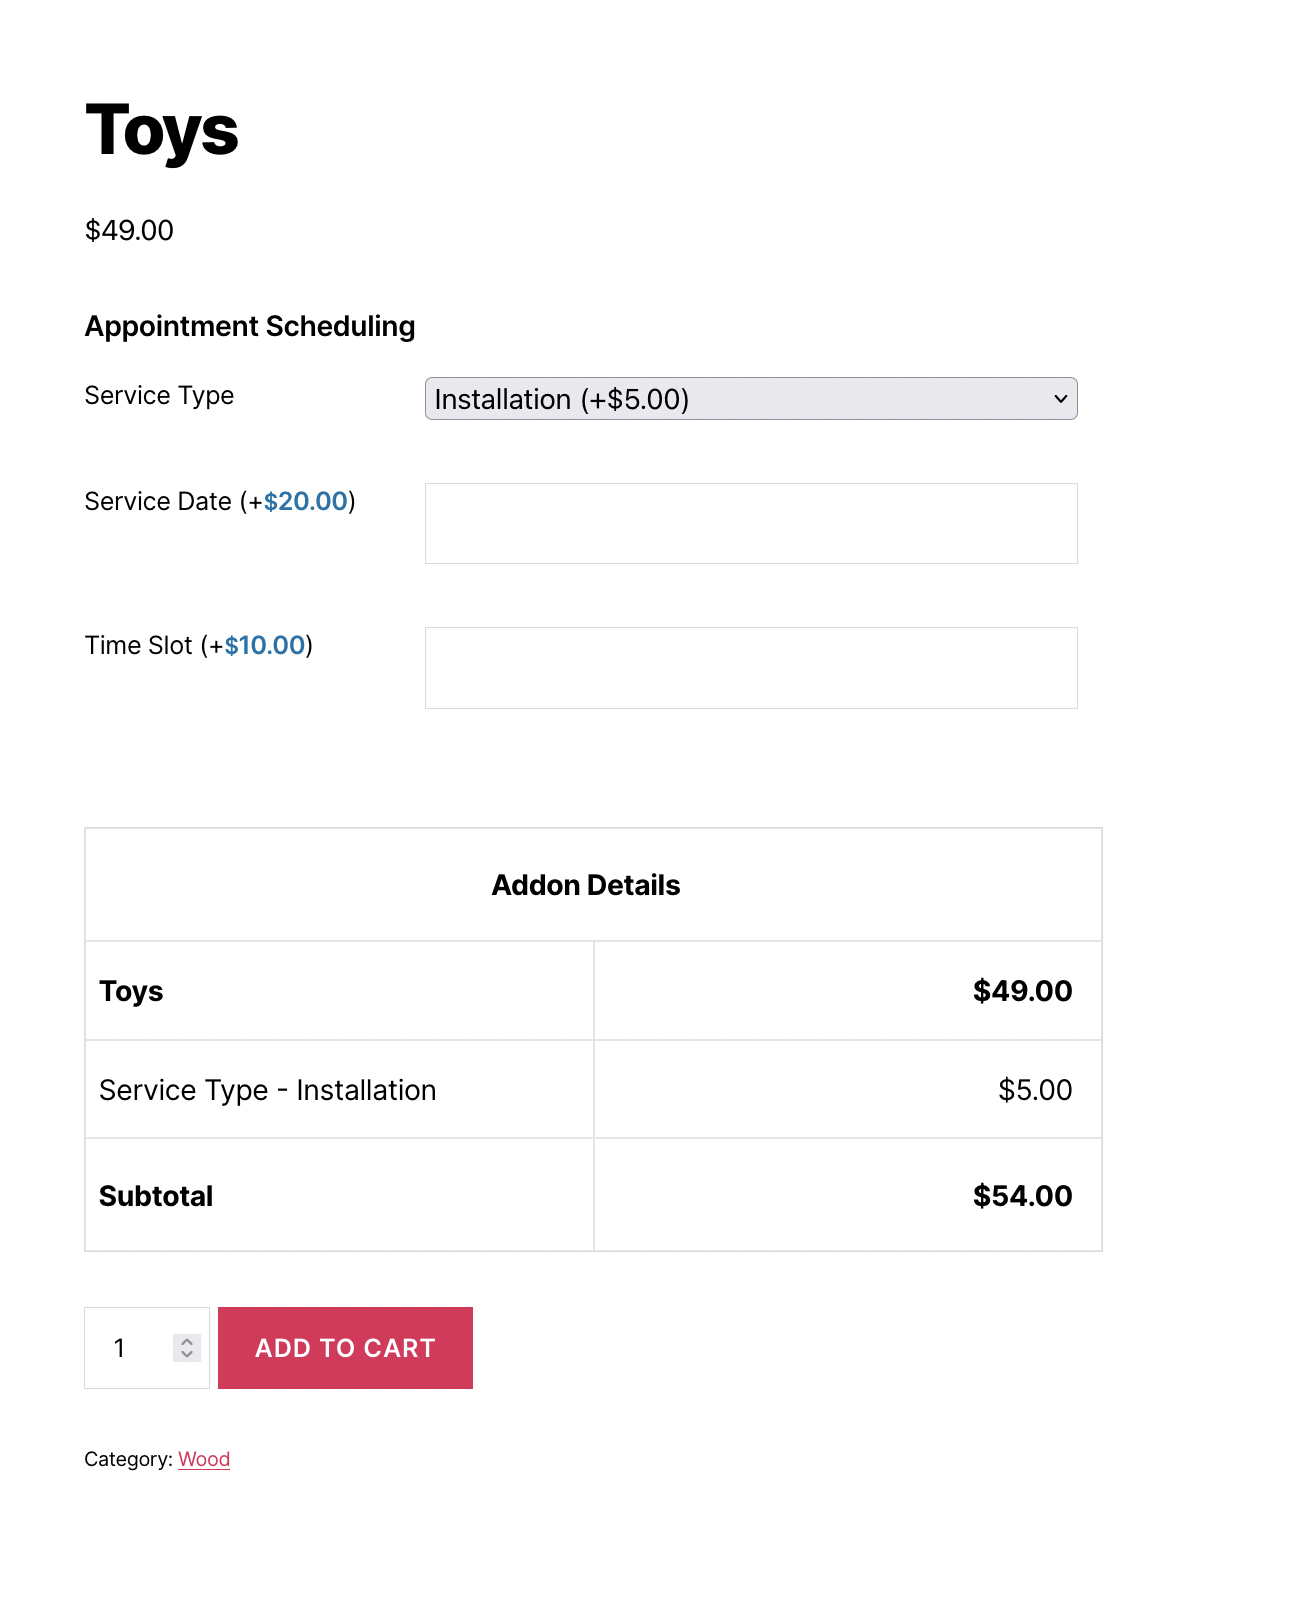Viewport: 1308px width, 1598px height.
Task: Click the $5.00 installation addon price
Action: tap(1035, 1090)
